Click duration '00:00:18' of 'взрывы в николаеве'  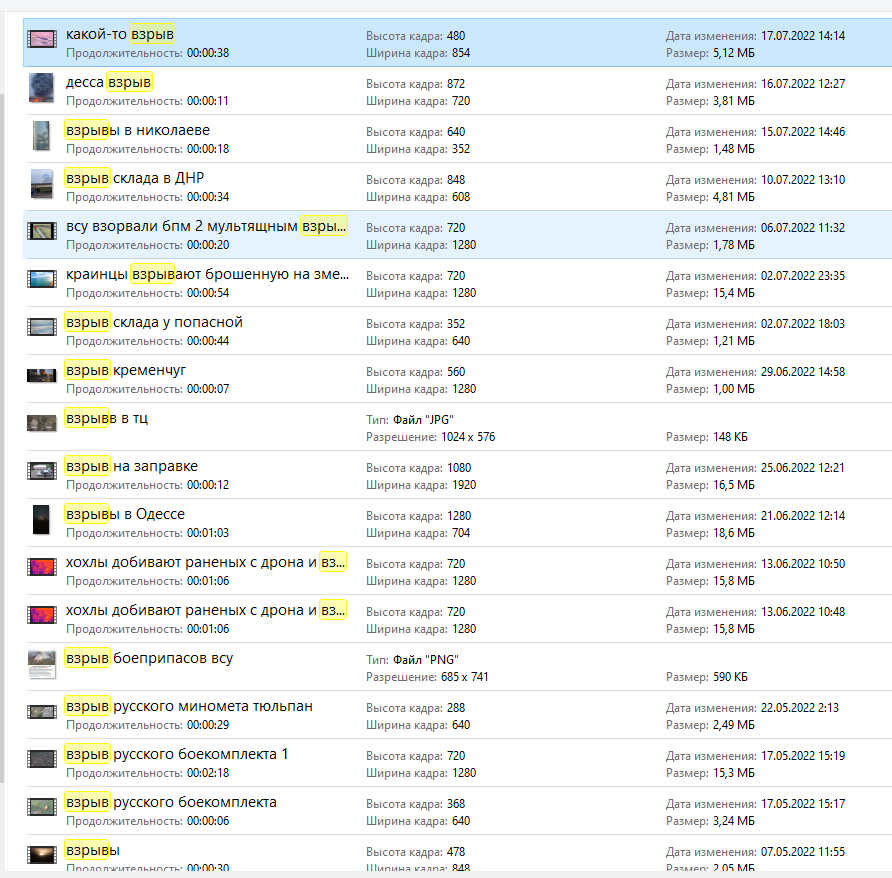[208, 149]
